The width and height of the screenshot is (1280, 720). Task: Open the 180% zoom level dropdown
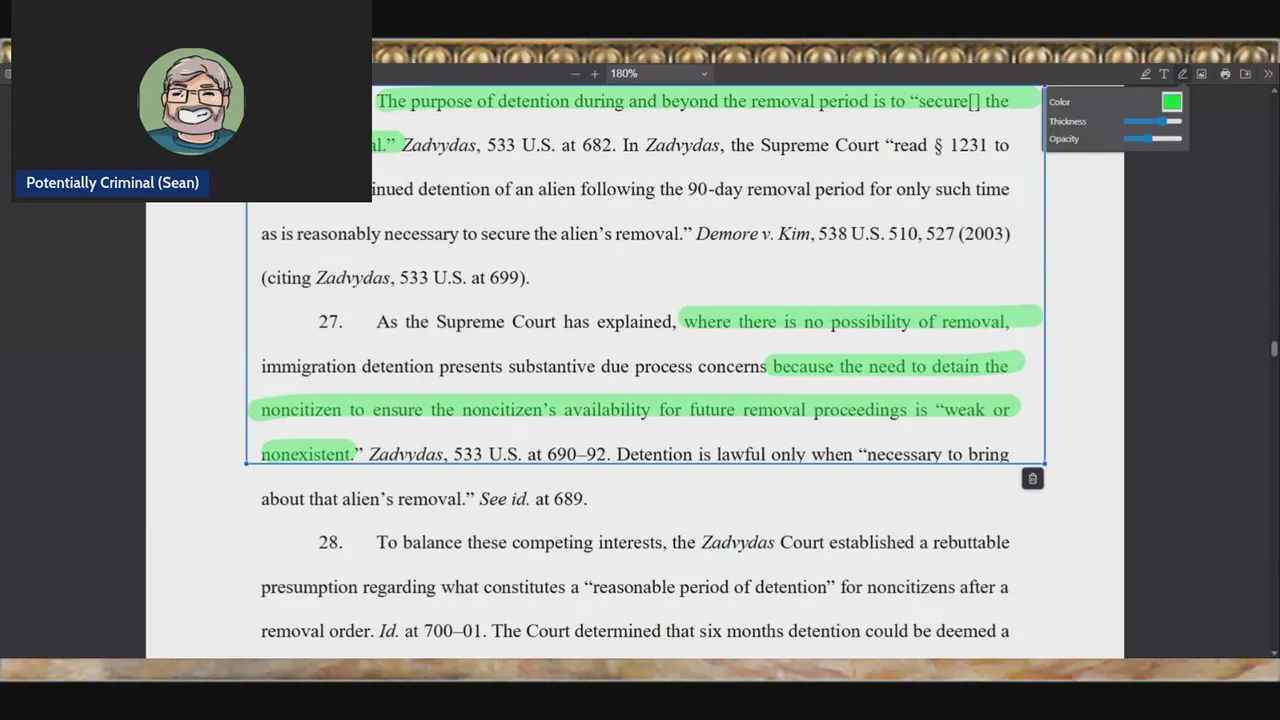pos(659,74)
